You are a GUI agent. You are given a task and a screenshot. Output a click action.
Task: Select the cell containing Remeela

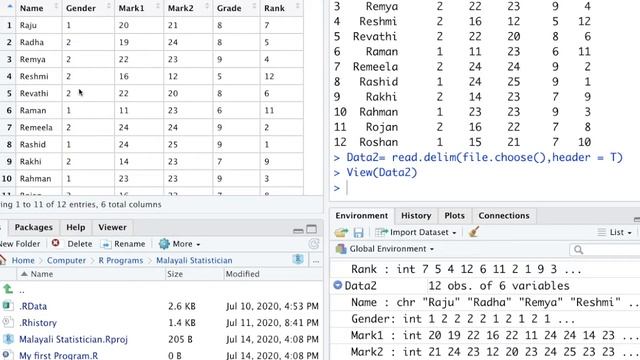click(x=39, y=128)
